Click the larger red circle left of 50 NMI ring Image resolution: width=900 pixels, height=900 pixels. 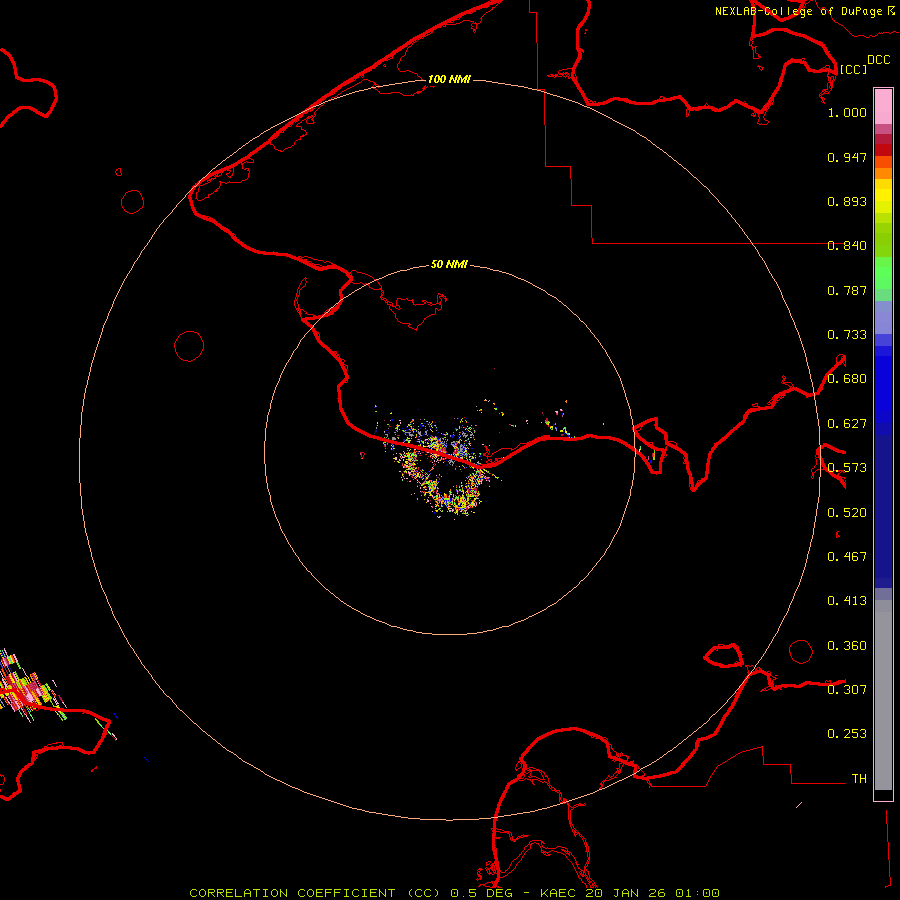[189, 346]
